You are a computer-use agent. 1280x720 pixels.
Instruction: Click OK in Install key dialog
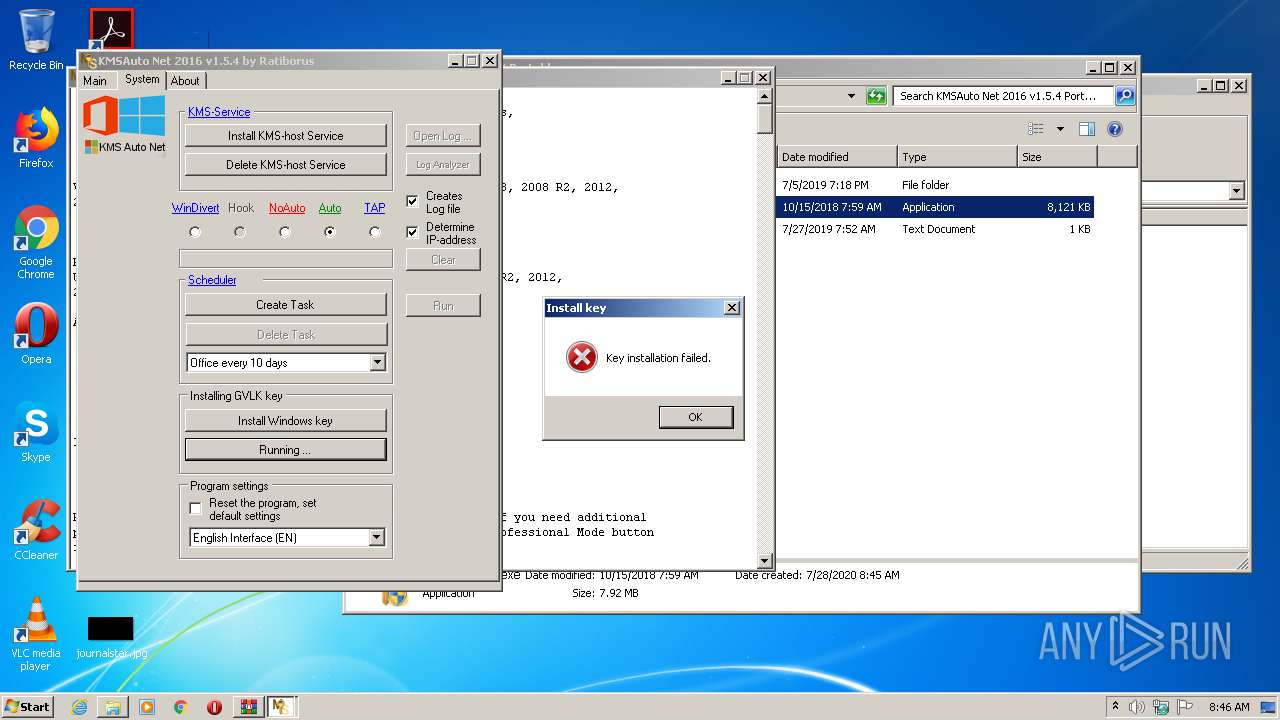[x=696, y=417]
